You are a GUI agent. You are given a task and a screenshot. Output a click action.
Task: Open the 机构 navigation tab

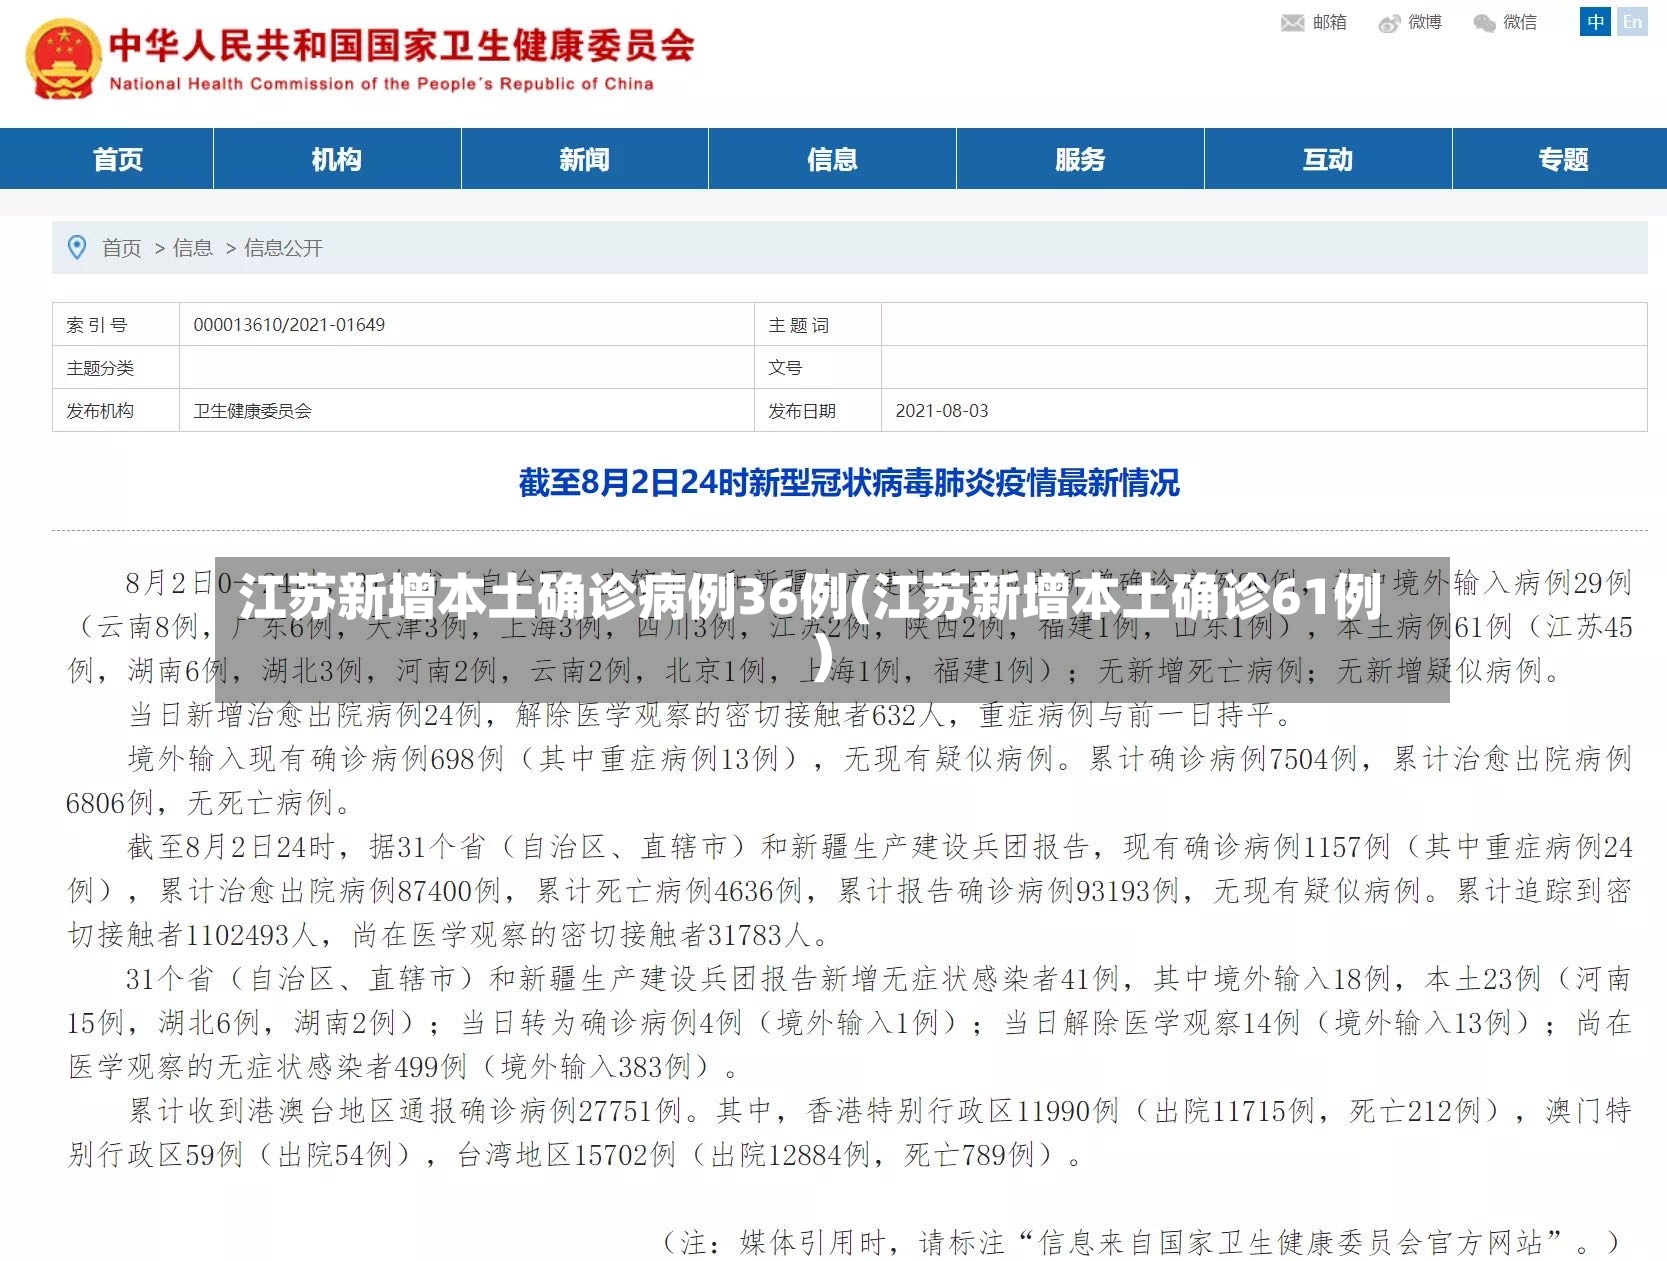coord(337,159)
